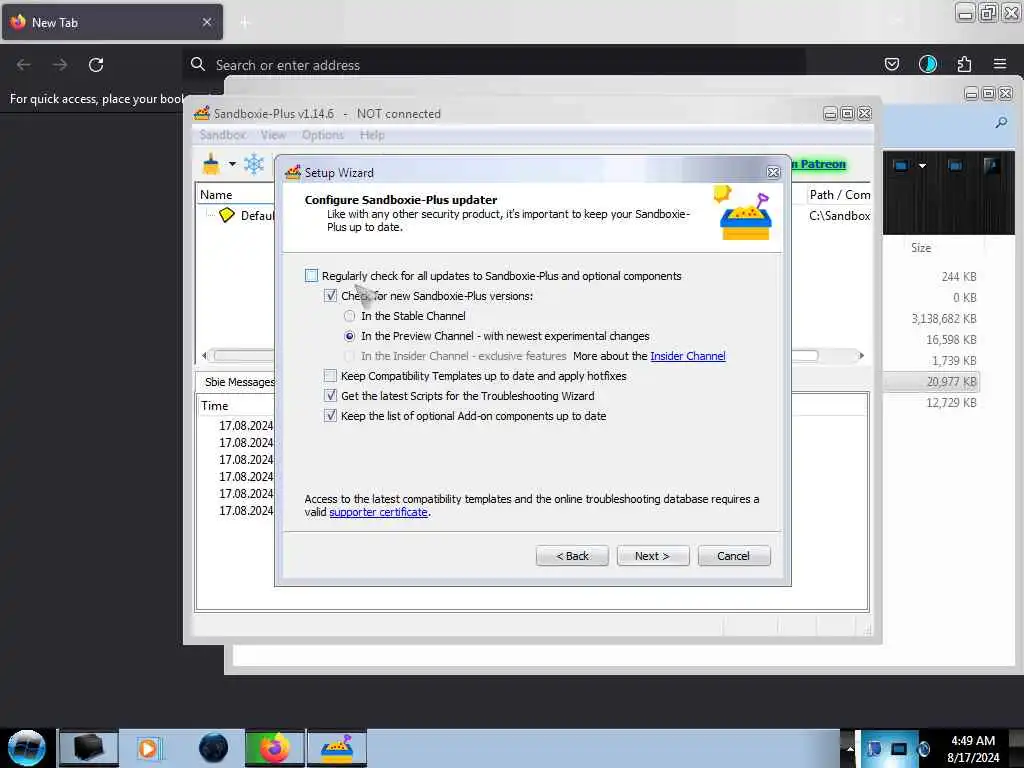Image resolution: width=1024 pixels, height=768 pixels.
Task: Click the view icon in Explorer toolbar
Action: 901,166
